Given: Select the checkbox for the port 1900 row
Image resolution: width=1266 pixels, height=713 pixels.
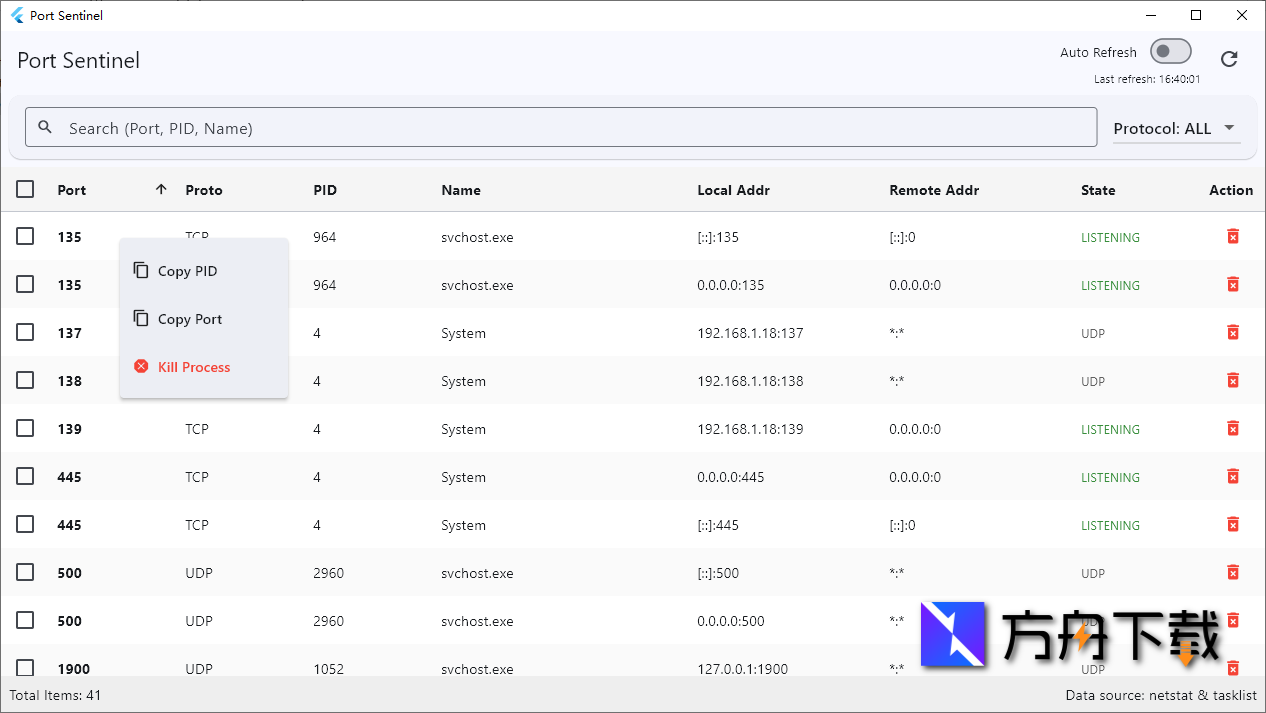Looking at the screenshot, I should click(25, 667).
